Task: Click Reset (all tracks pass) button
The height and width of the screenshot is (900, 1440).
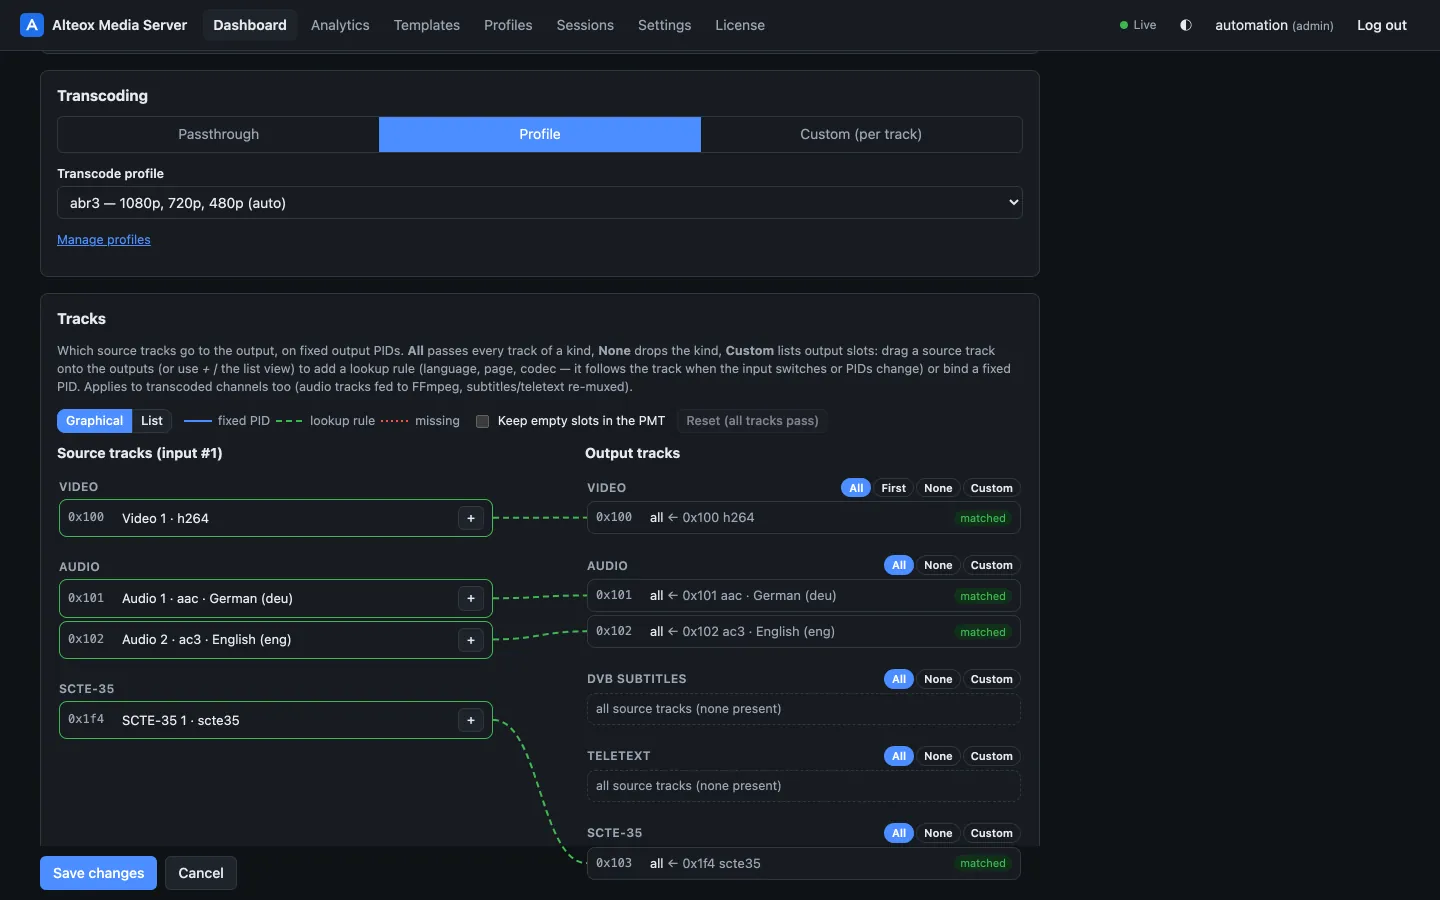Action: tap(752, 421)
